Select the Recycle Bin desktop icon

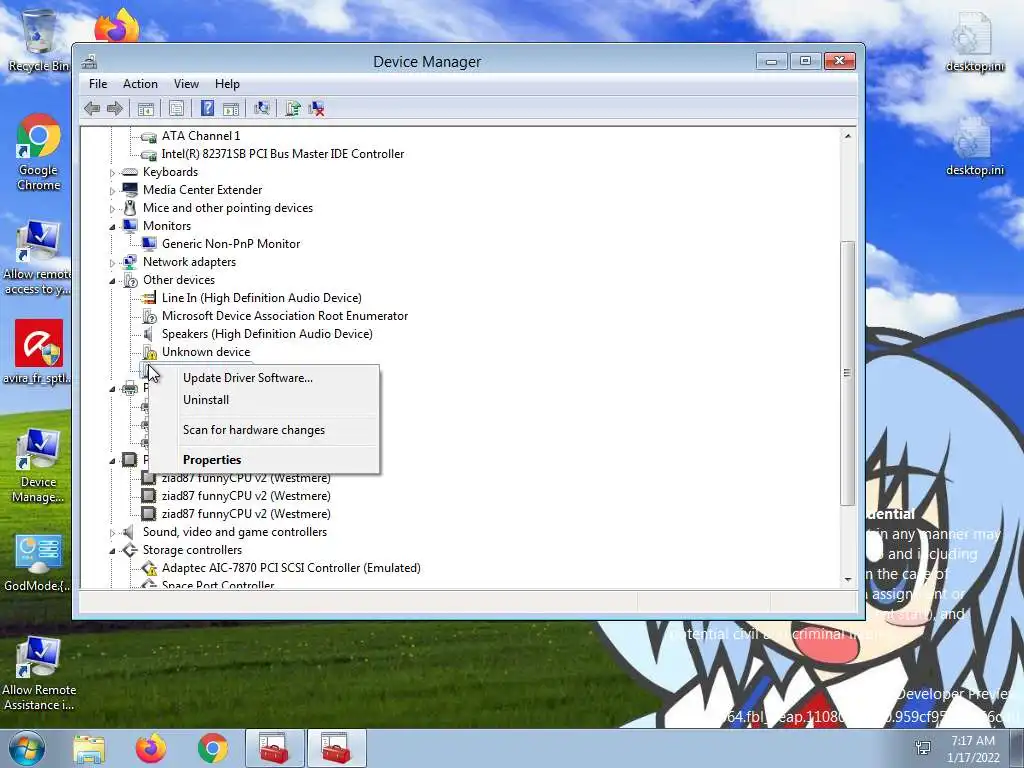pos(39,40)
